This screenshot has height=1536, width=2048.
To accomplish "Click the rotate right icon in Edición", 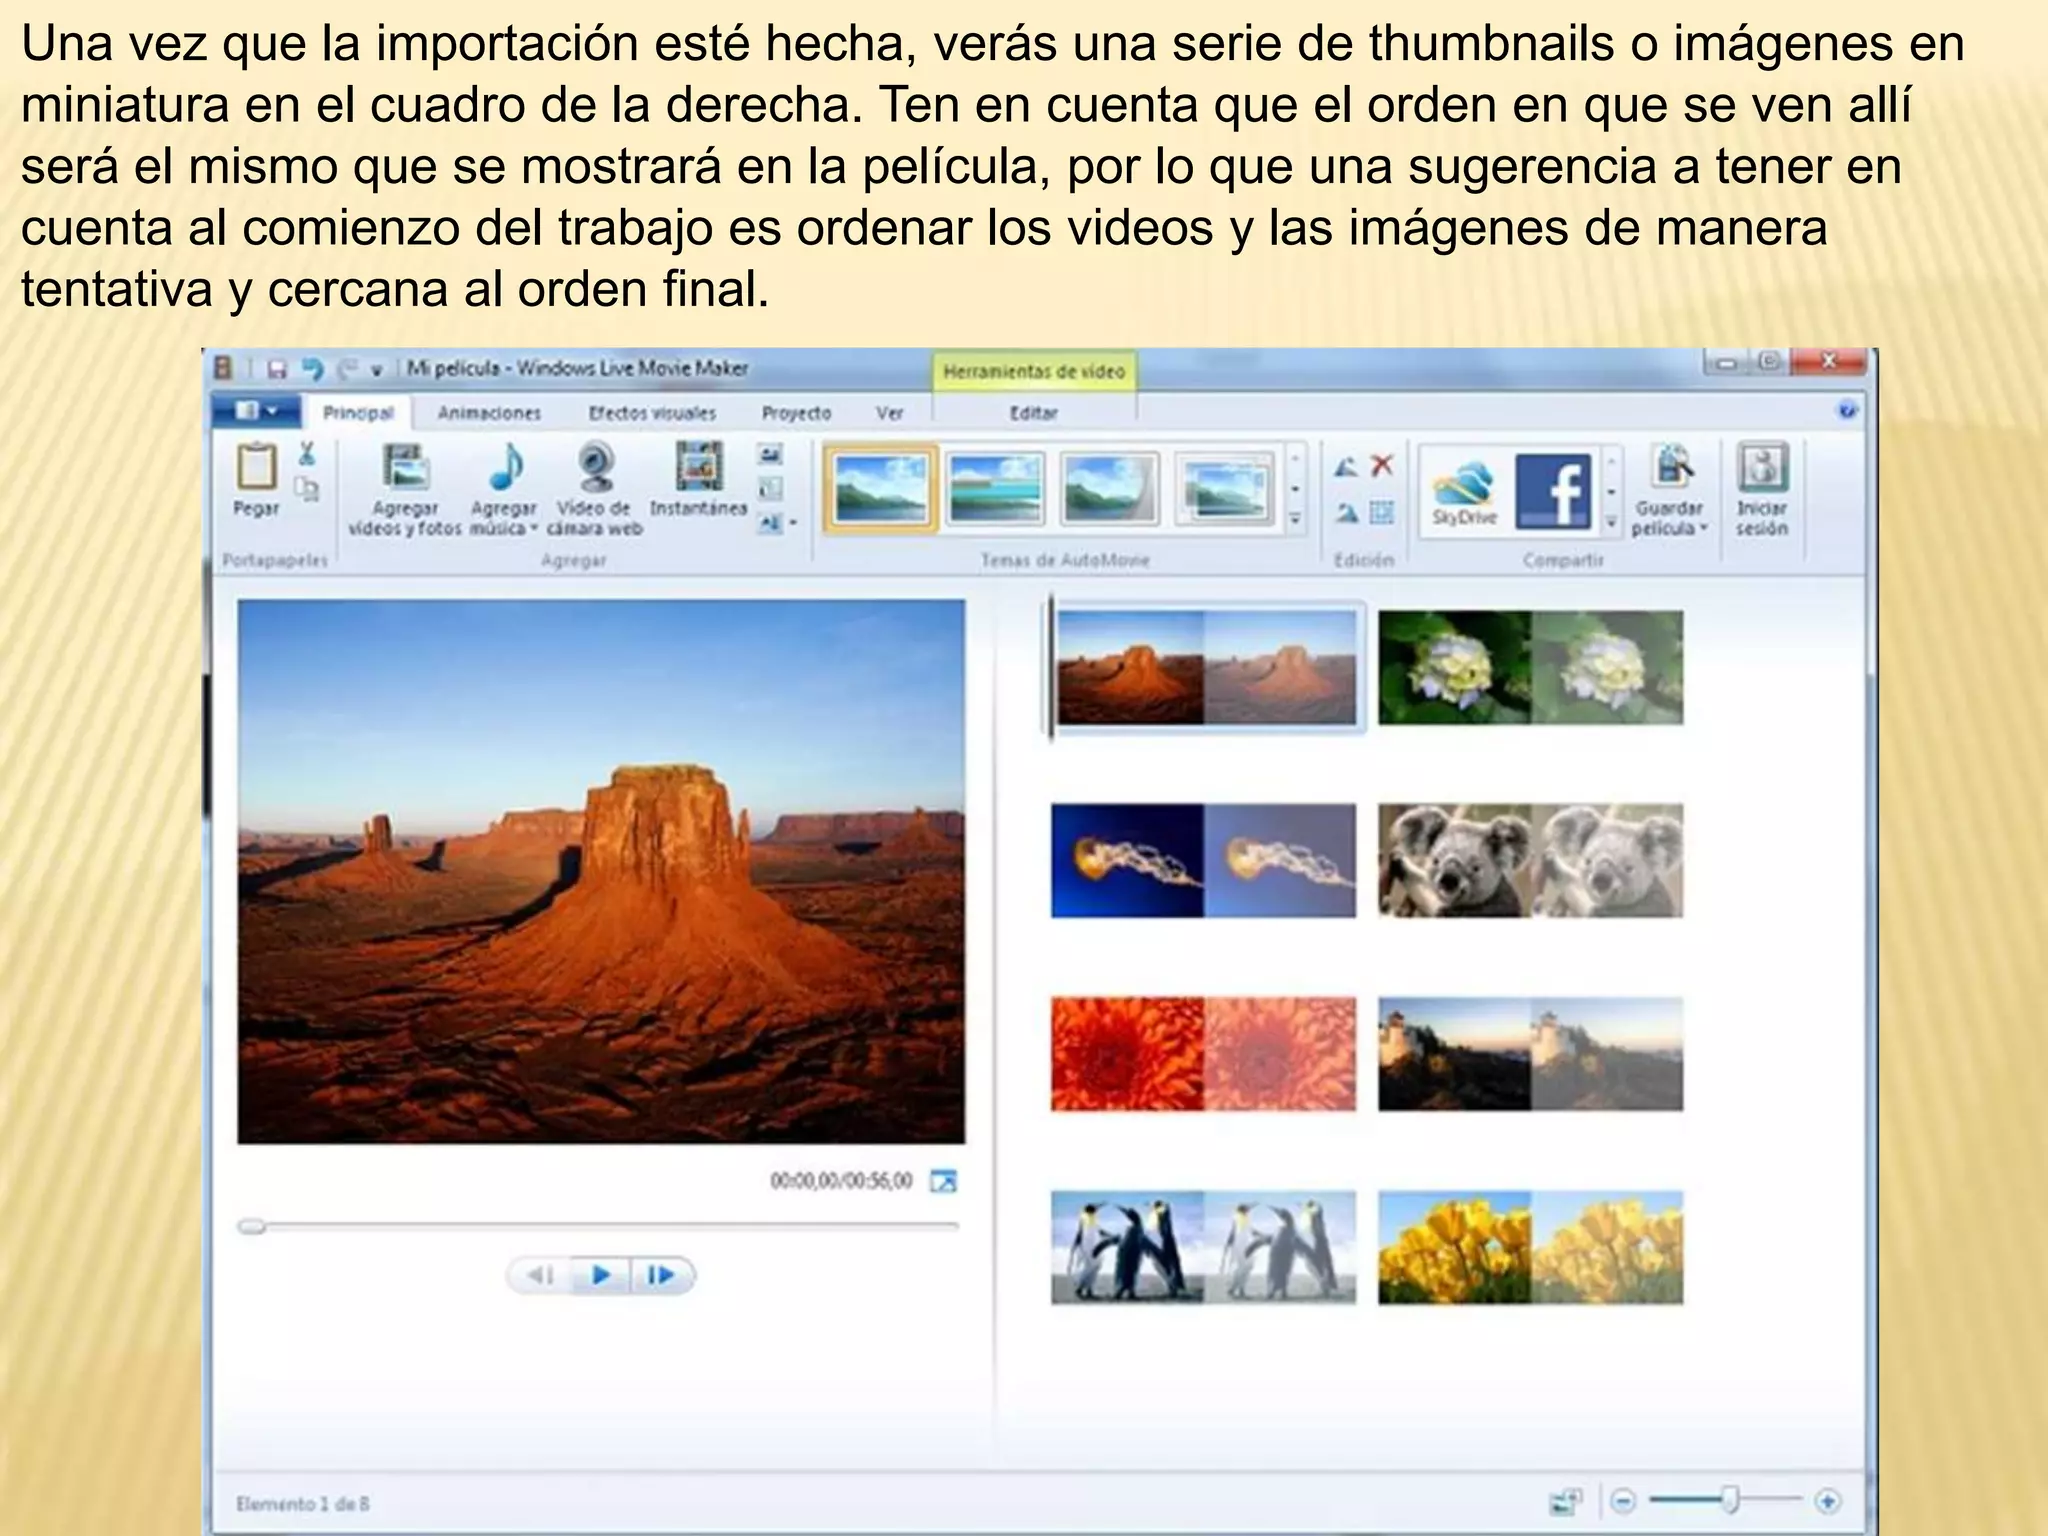I will (x=1347, y=513).
